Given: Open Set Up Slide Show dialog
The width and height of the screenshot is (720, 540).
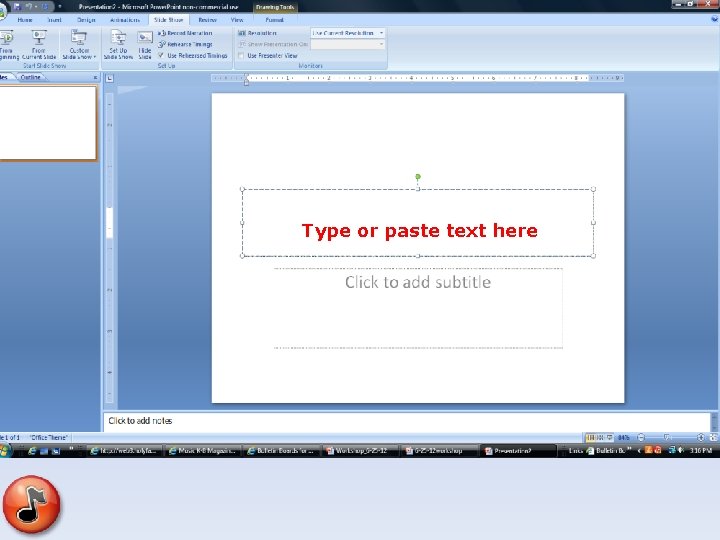Looking at the screenshot, I should point(118,45).
